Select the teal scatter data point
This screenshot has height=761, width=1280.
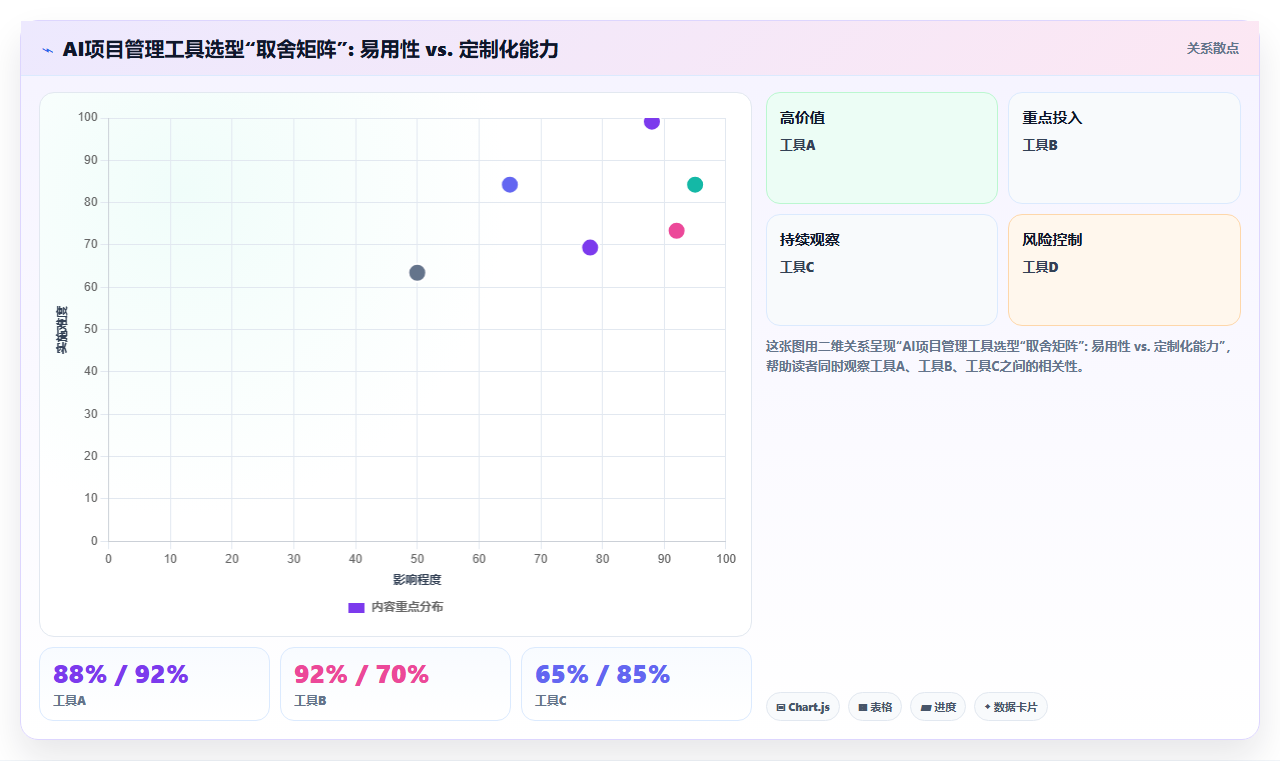click(695, 185)
